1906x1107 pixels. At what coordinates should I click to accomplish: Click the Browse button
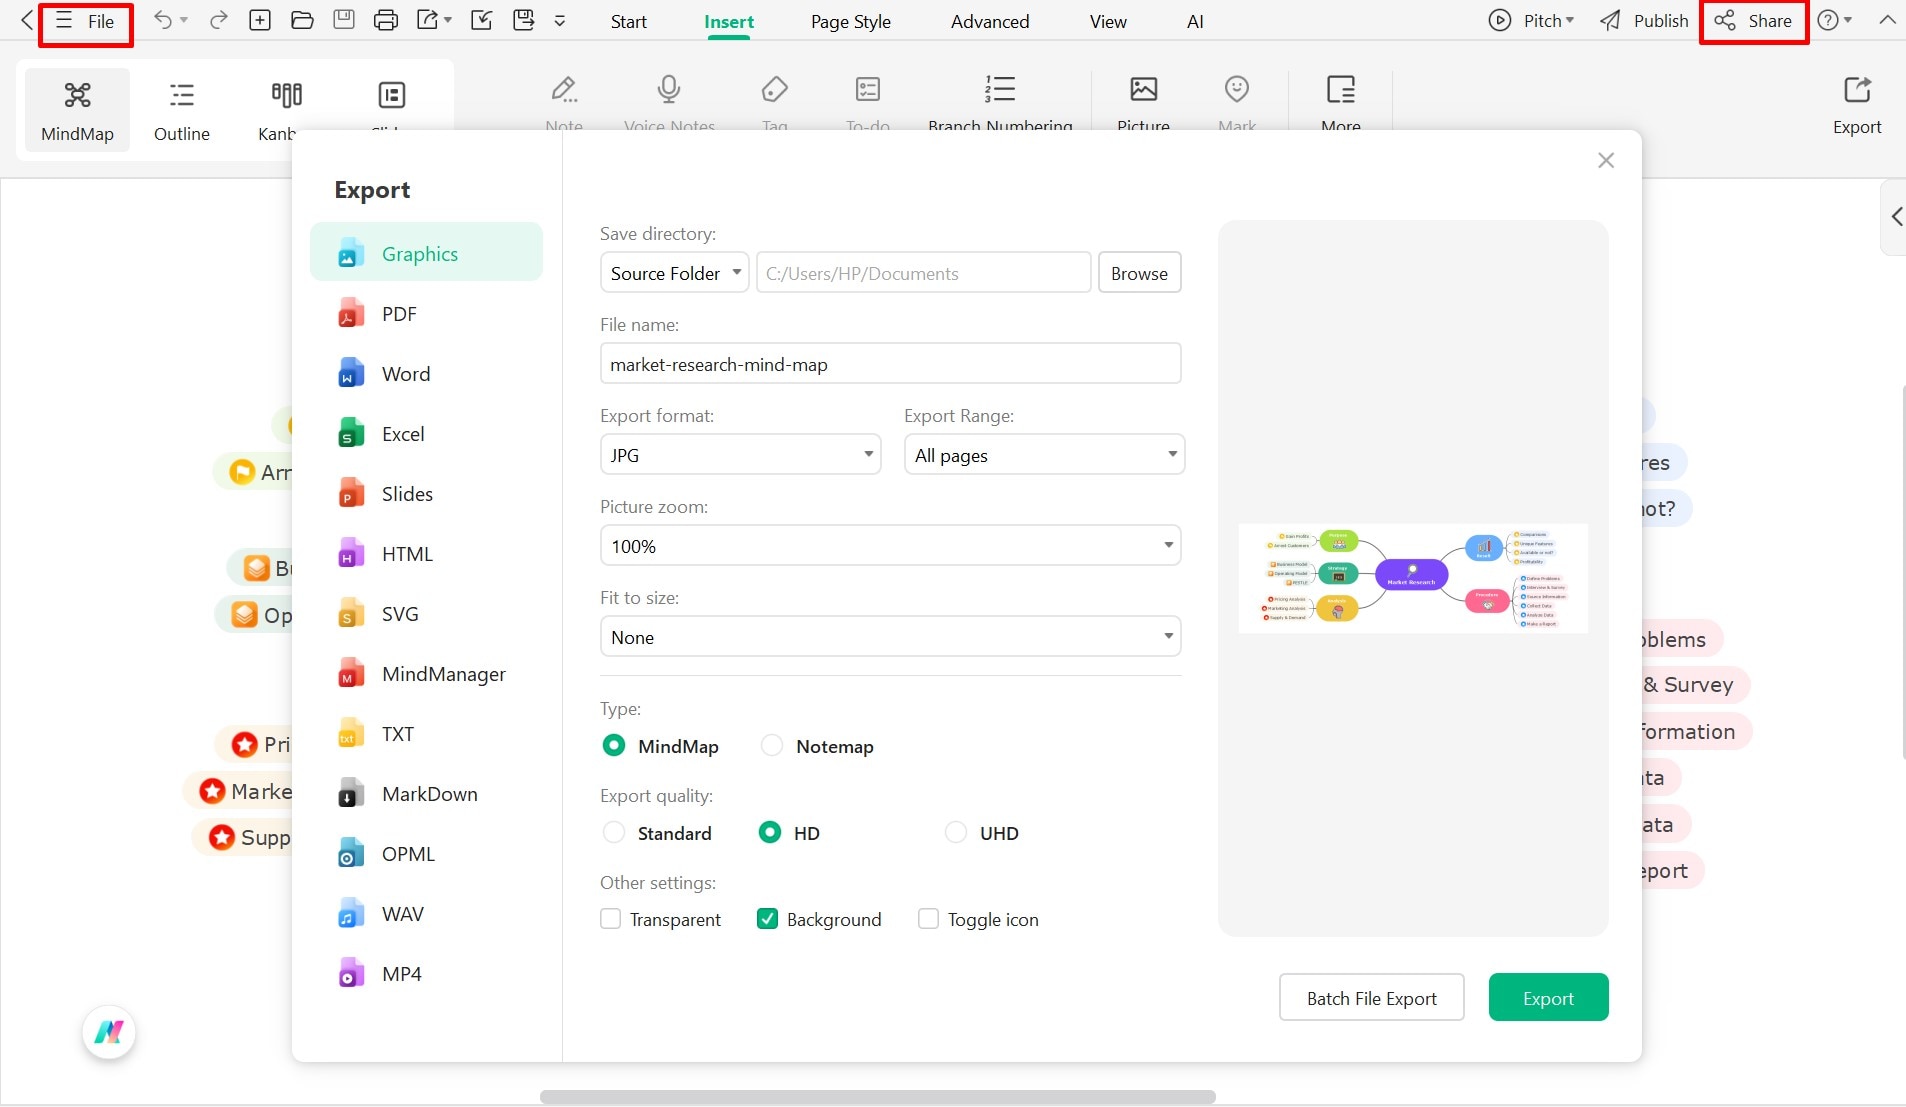pyautogui.click(x=1139, y=273)
